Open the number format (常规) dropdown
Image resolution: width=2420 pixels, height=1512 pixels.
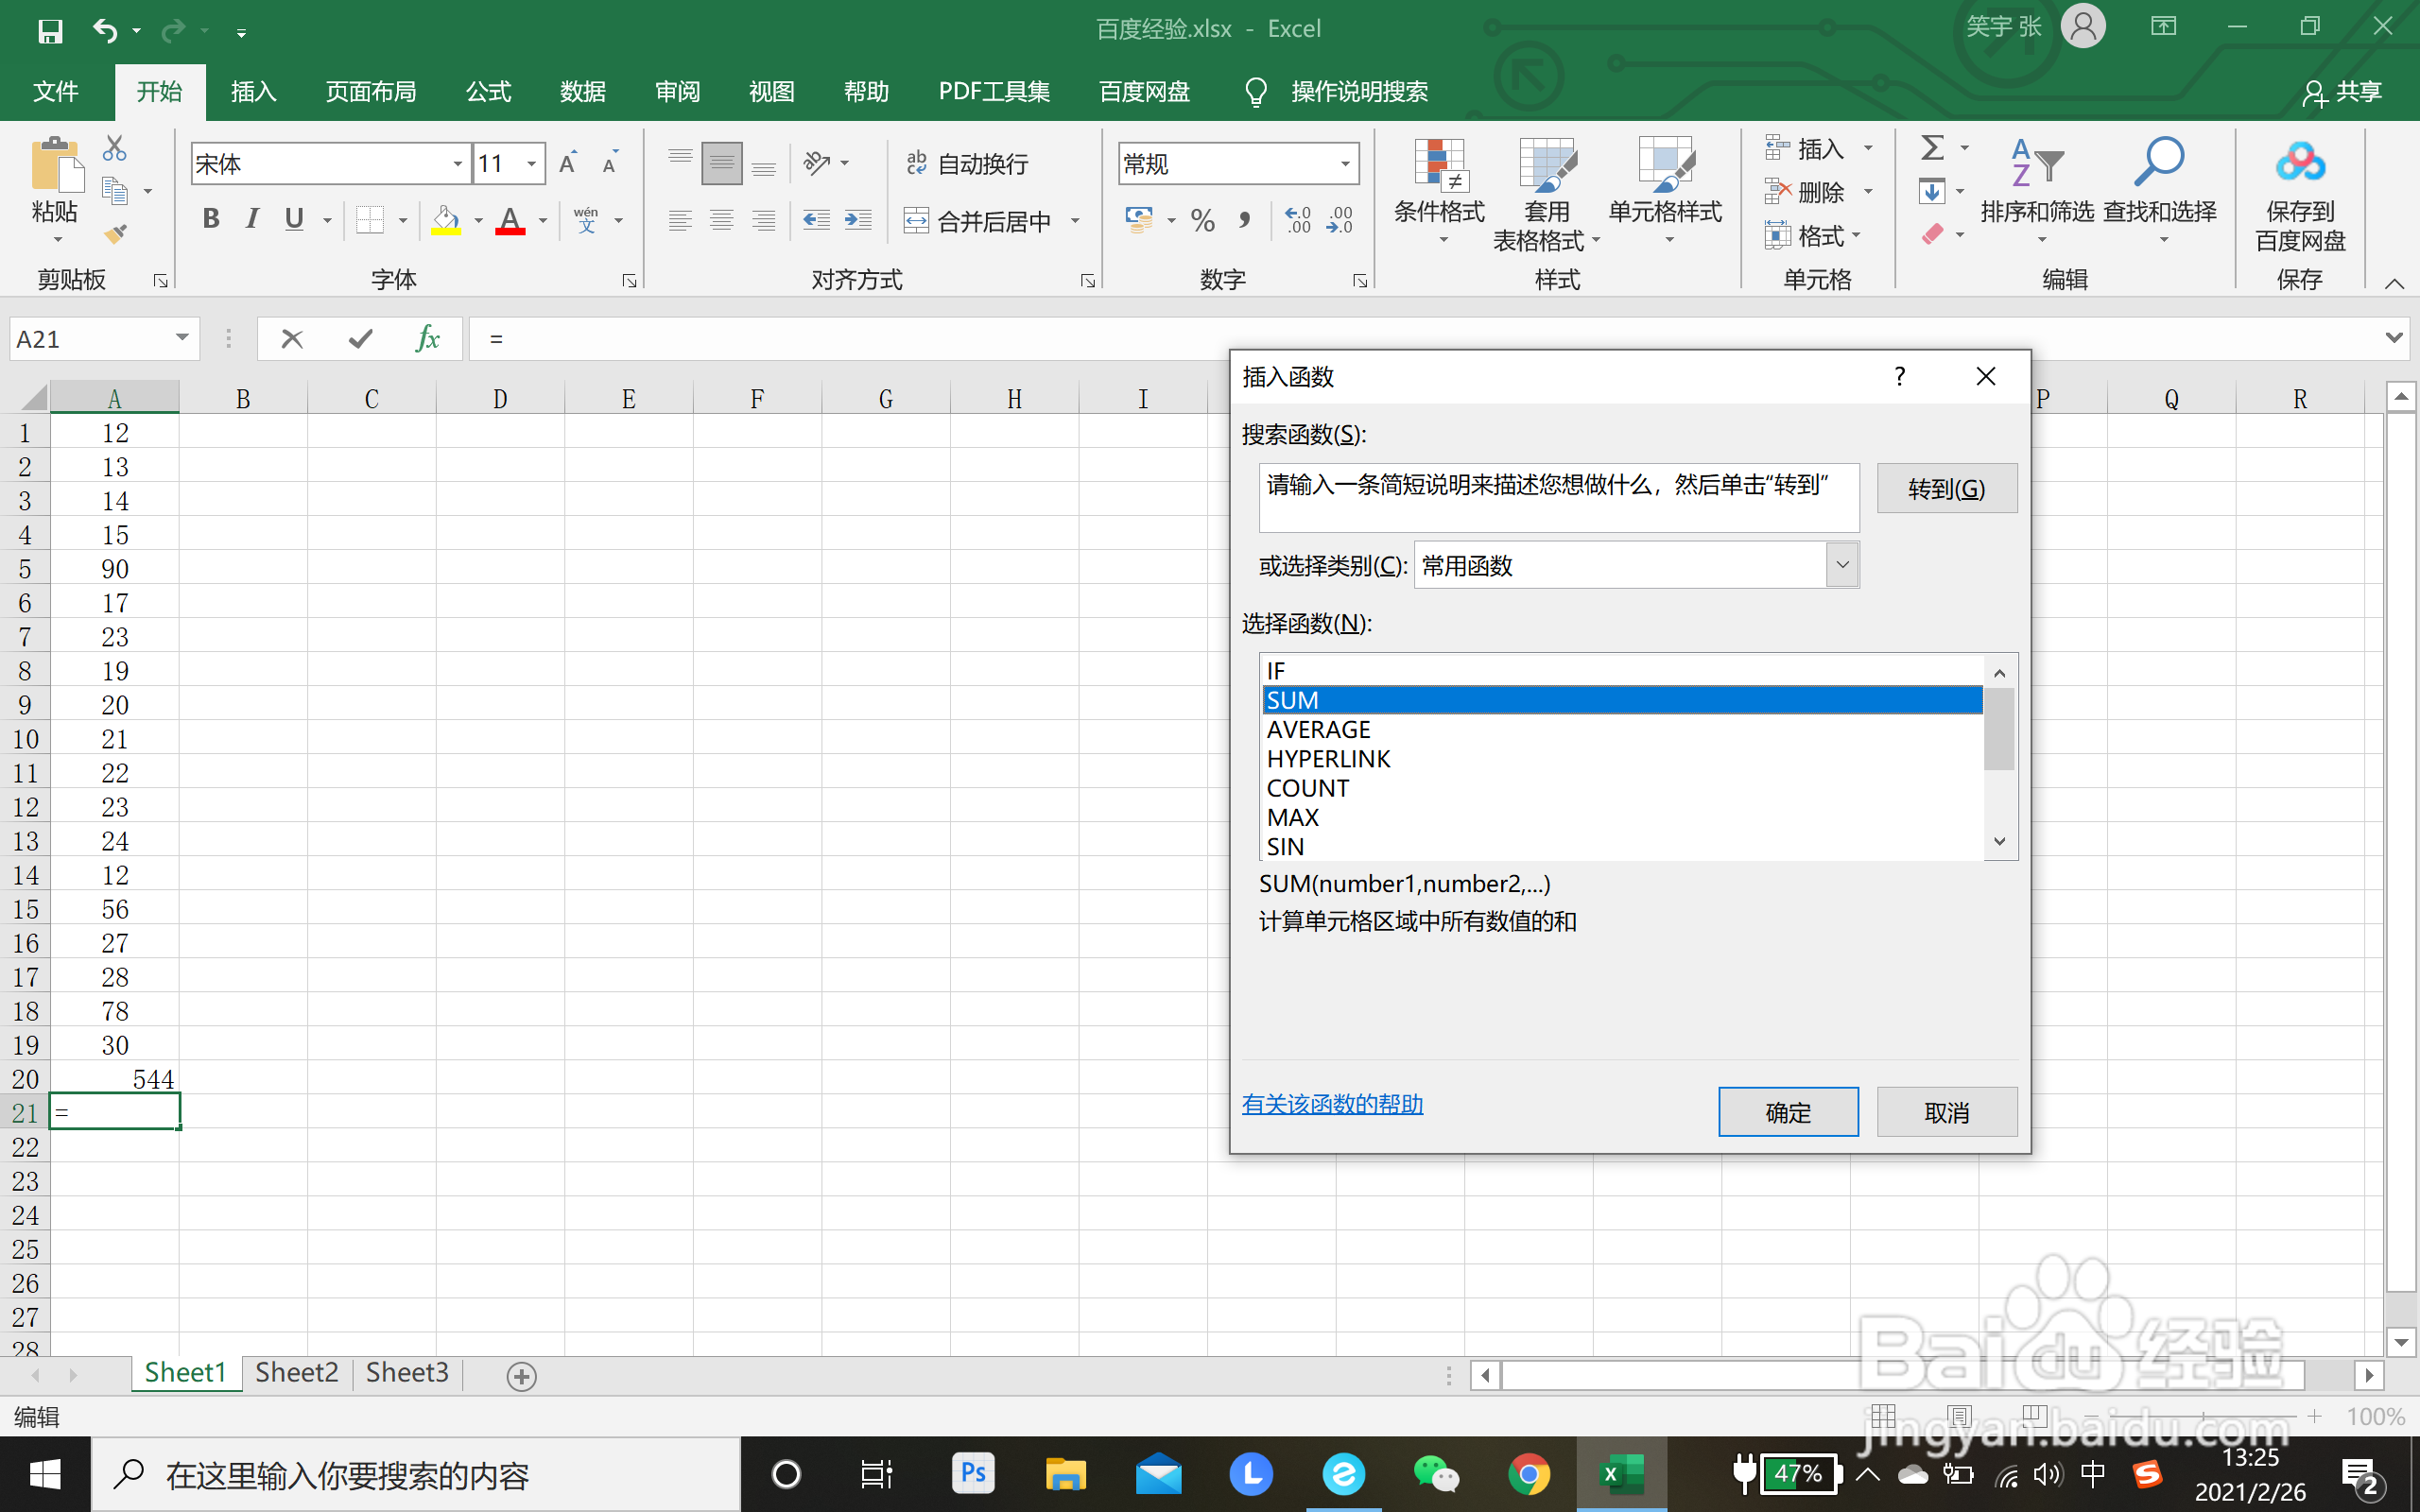pos(1345,163)
